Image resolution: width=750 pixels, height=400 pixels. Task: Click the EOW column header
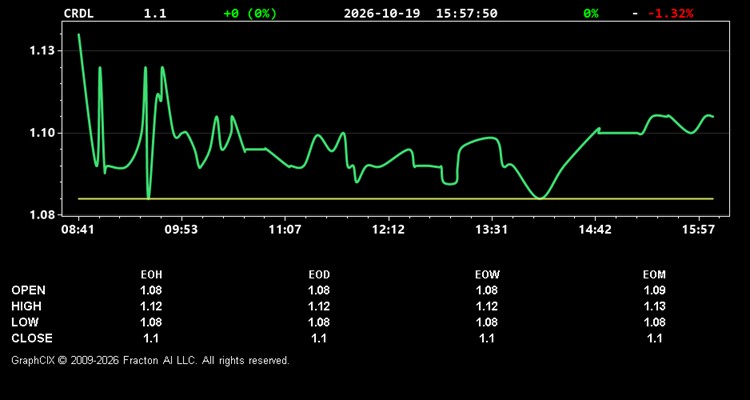487,275
